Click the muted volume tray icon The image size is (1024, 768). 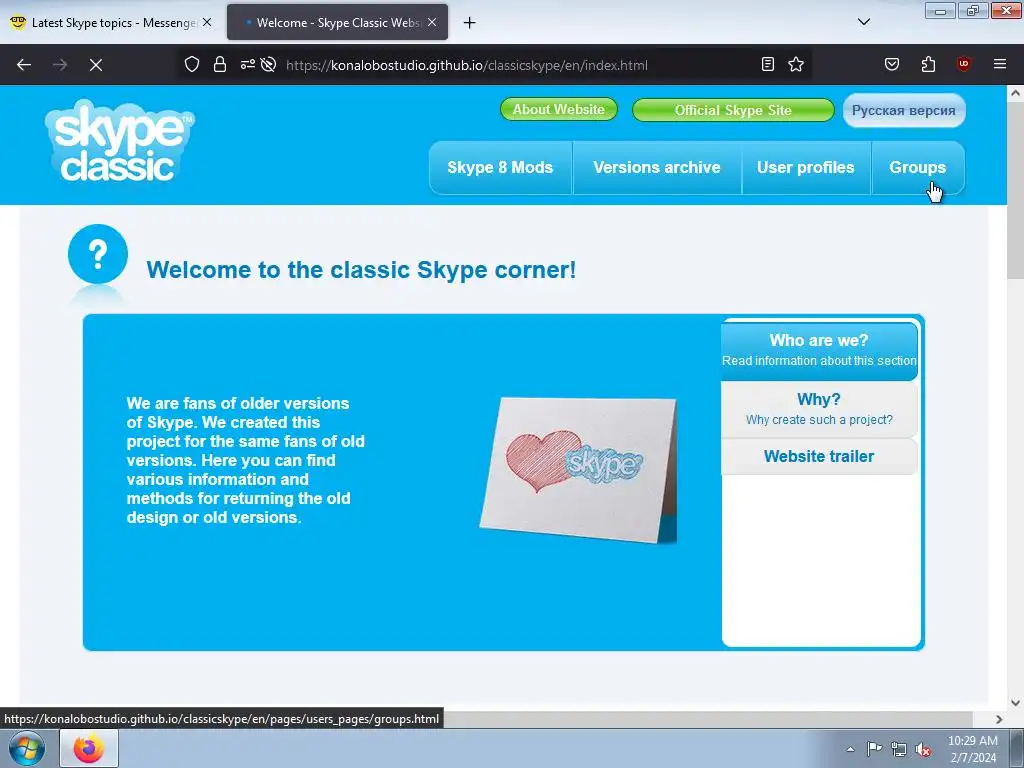pos(923,749)
